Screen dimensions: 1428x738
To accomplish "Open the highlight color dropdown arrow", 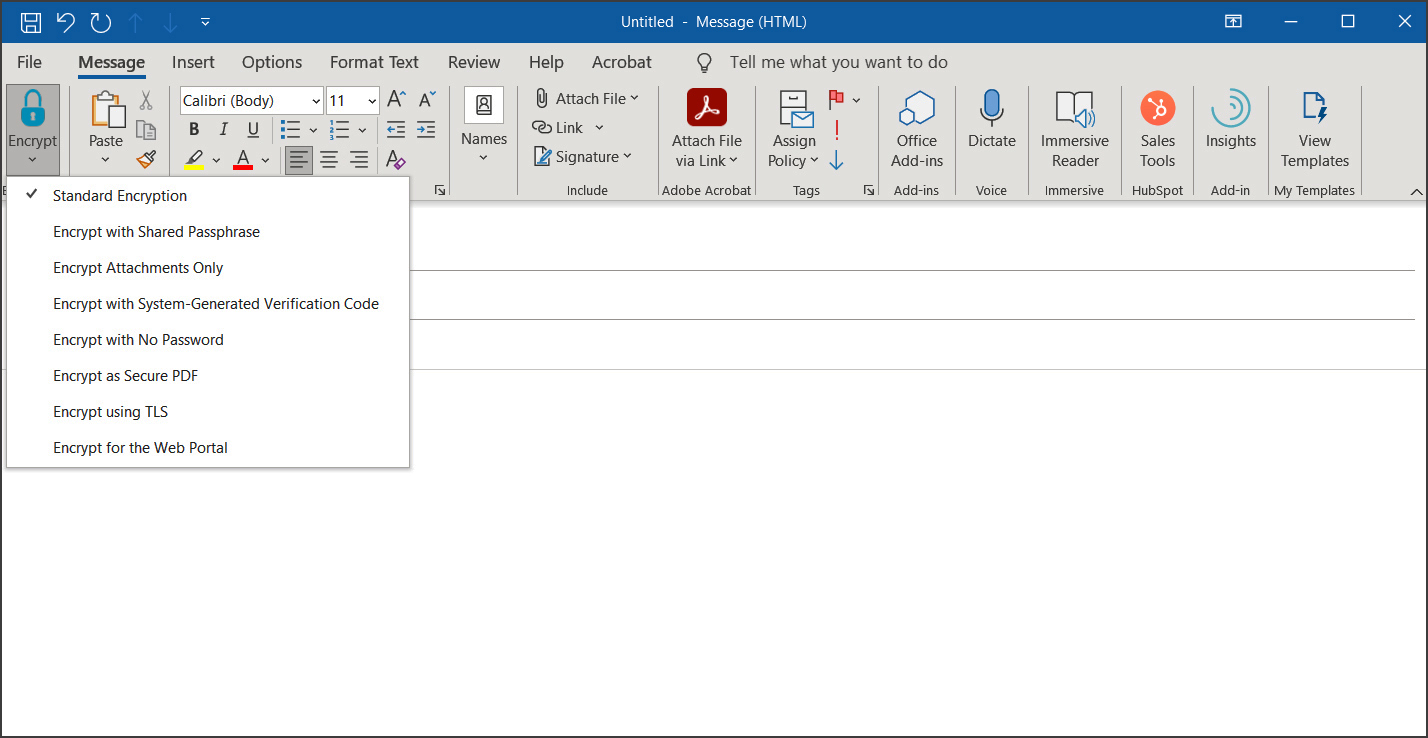I will coord(216,160).
